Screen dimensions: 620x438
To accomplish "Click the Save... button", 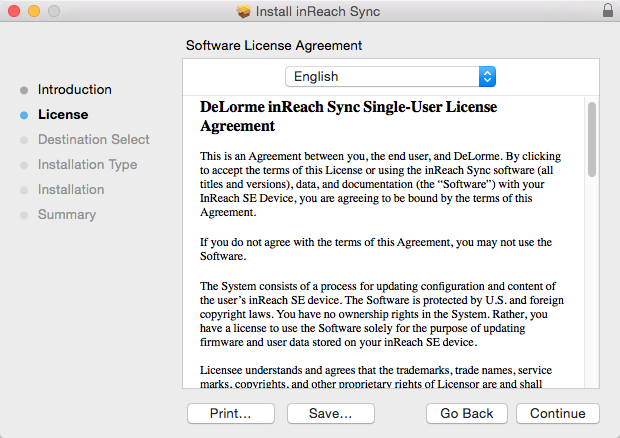I will [331, 413].
